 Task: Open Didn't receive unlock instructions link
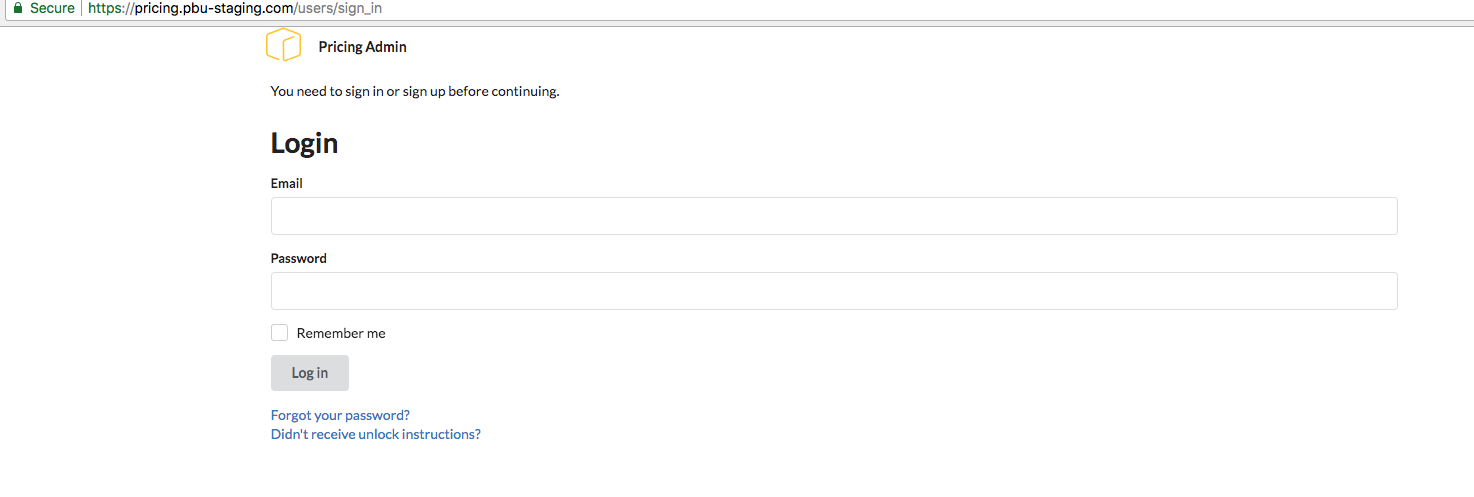click(375, 435)
